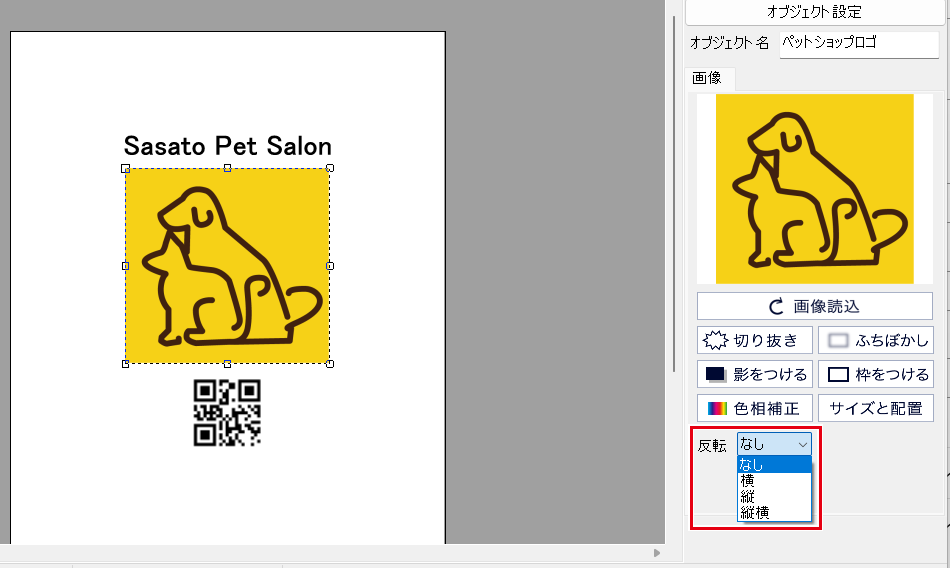Switch to the 画像 tab

click(708, 78)
